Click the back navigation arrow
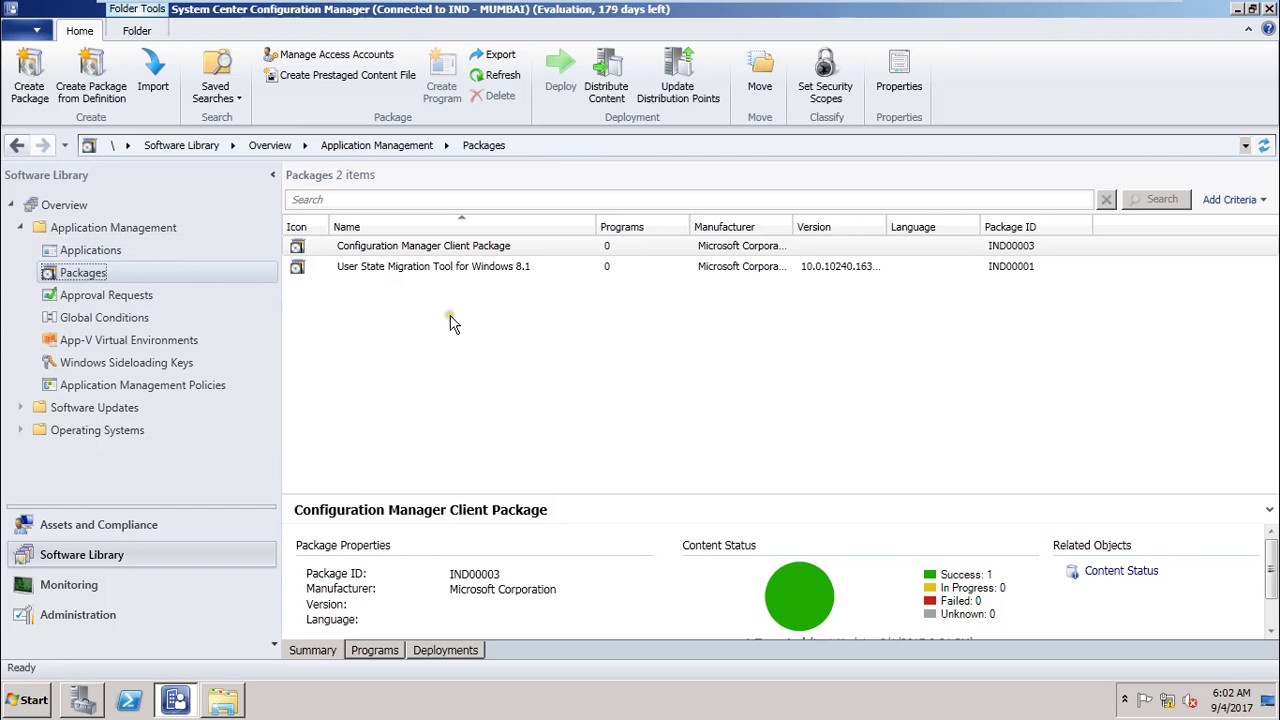 pos(17,146)
